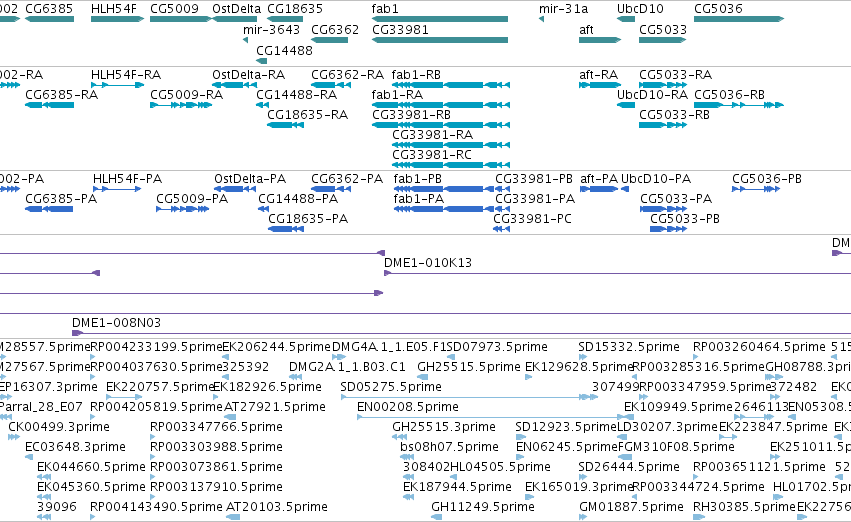Open the CG5033-RA transcript label

pyautogui.click(x=675, y=74)
